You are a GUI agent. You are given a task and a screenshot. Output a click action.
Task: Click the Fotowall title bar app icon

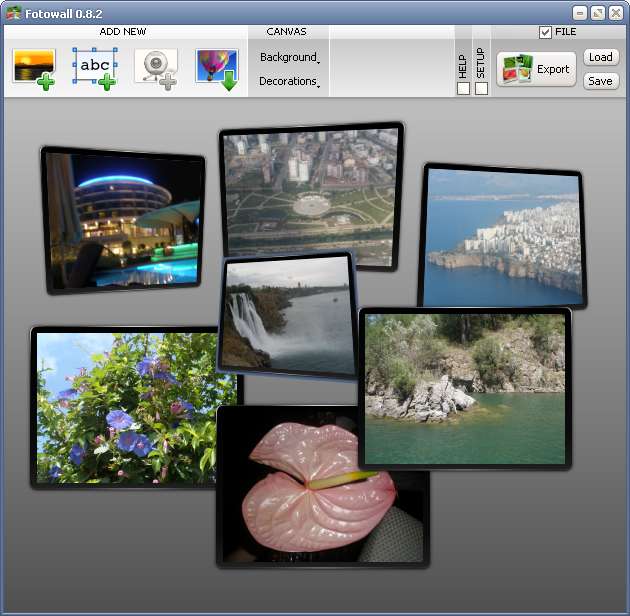[13, 14]
